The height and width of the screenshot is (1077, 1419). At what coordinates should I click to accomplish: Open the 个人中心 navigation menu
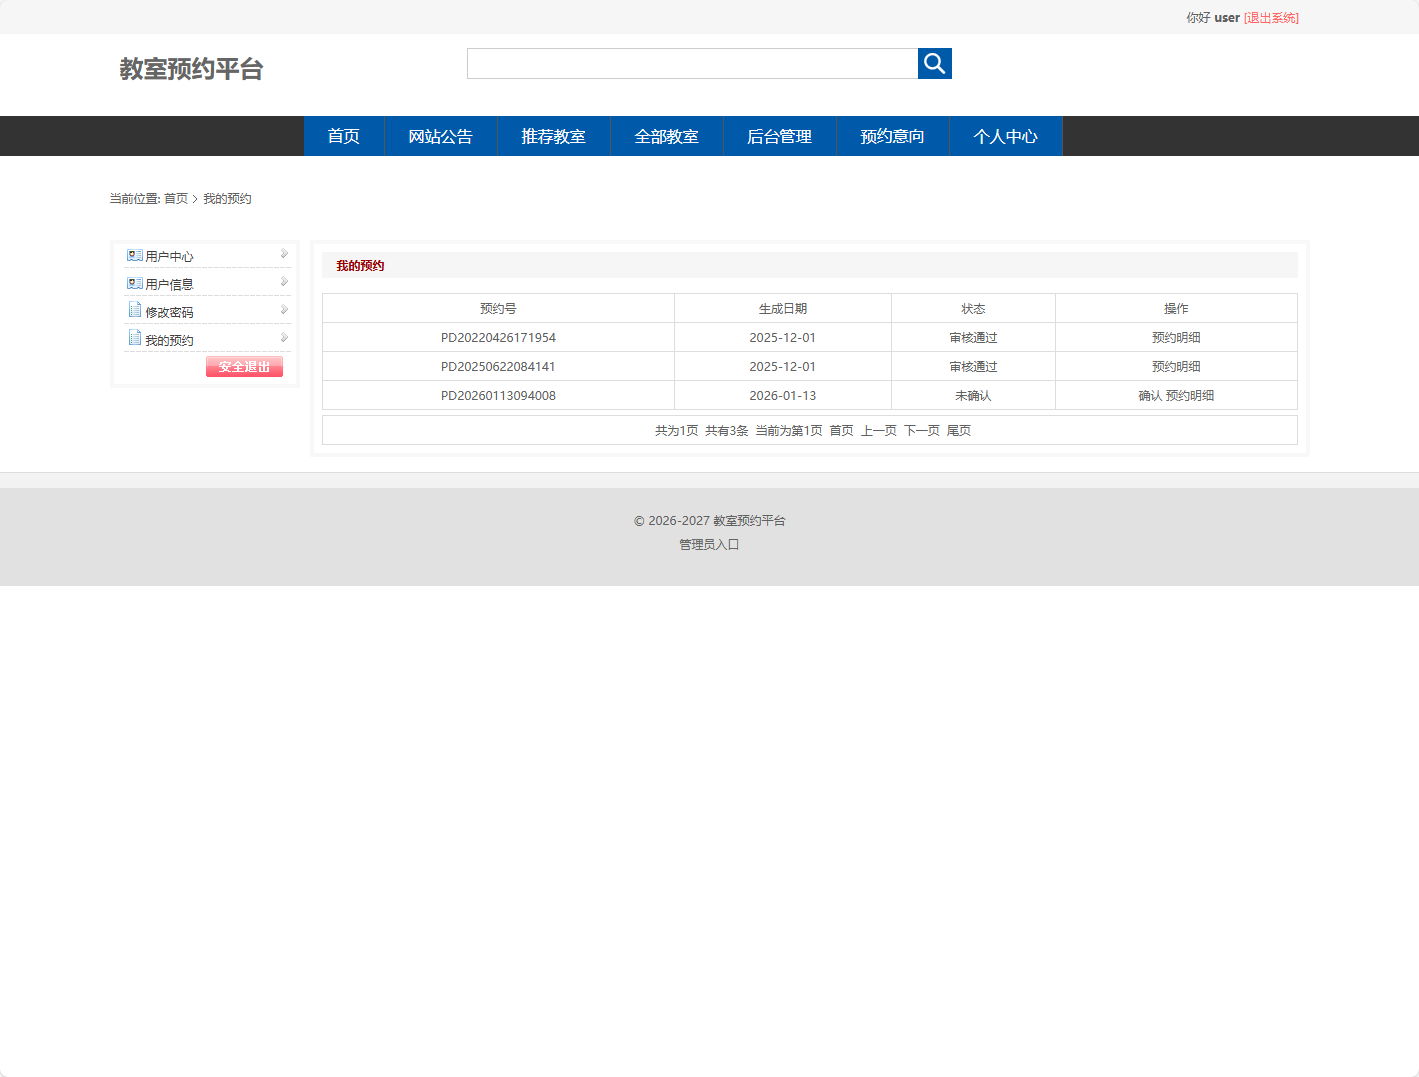1006,136
